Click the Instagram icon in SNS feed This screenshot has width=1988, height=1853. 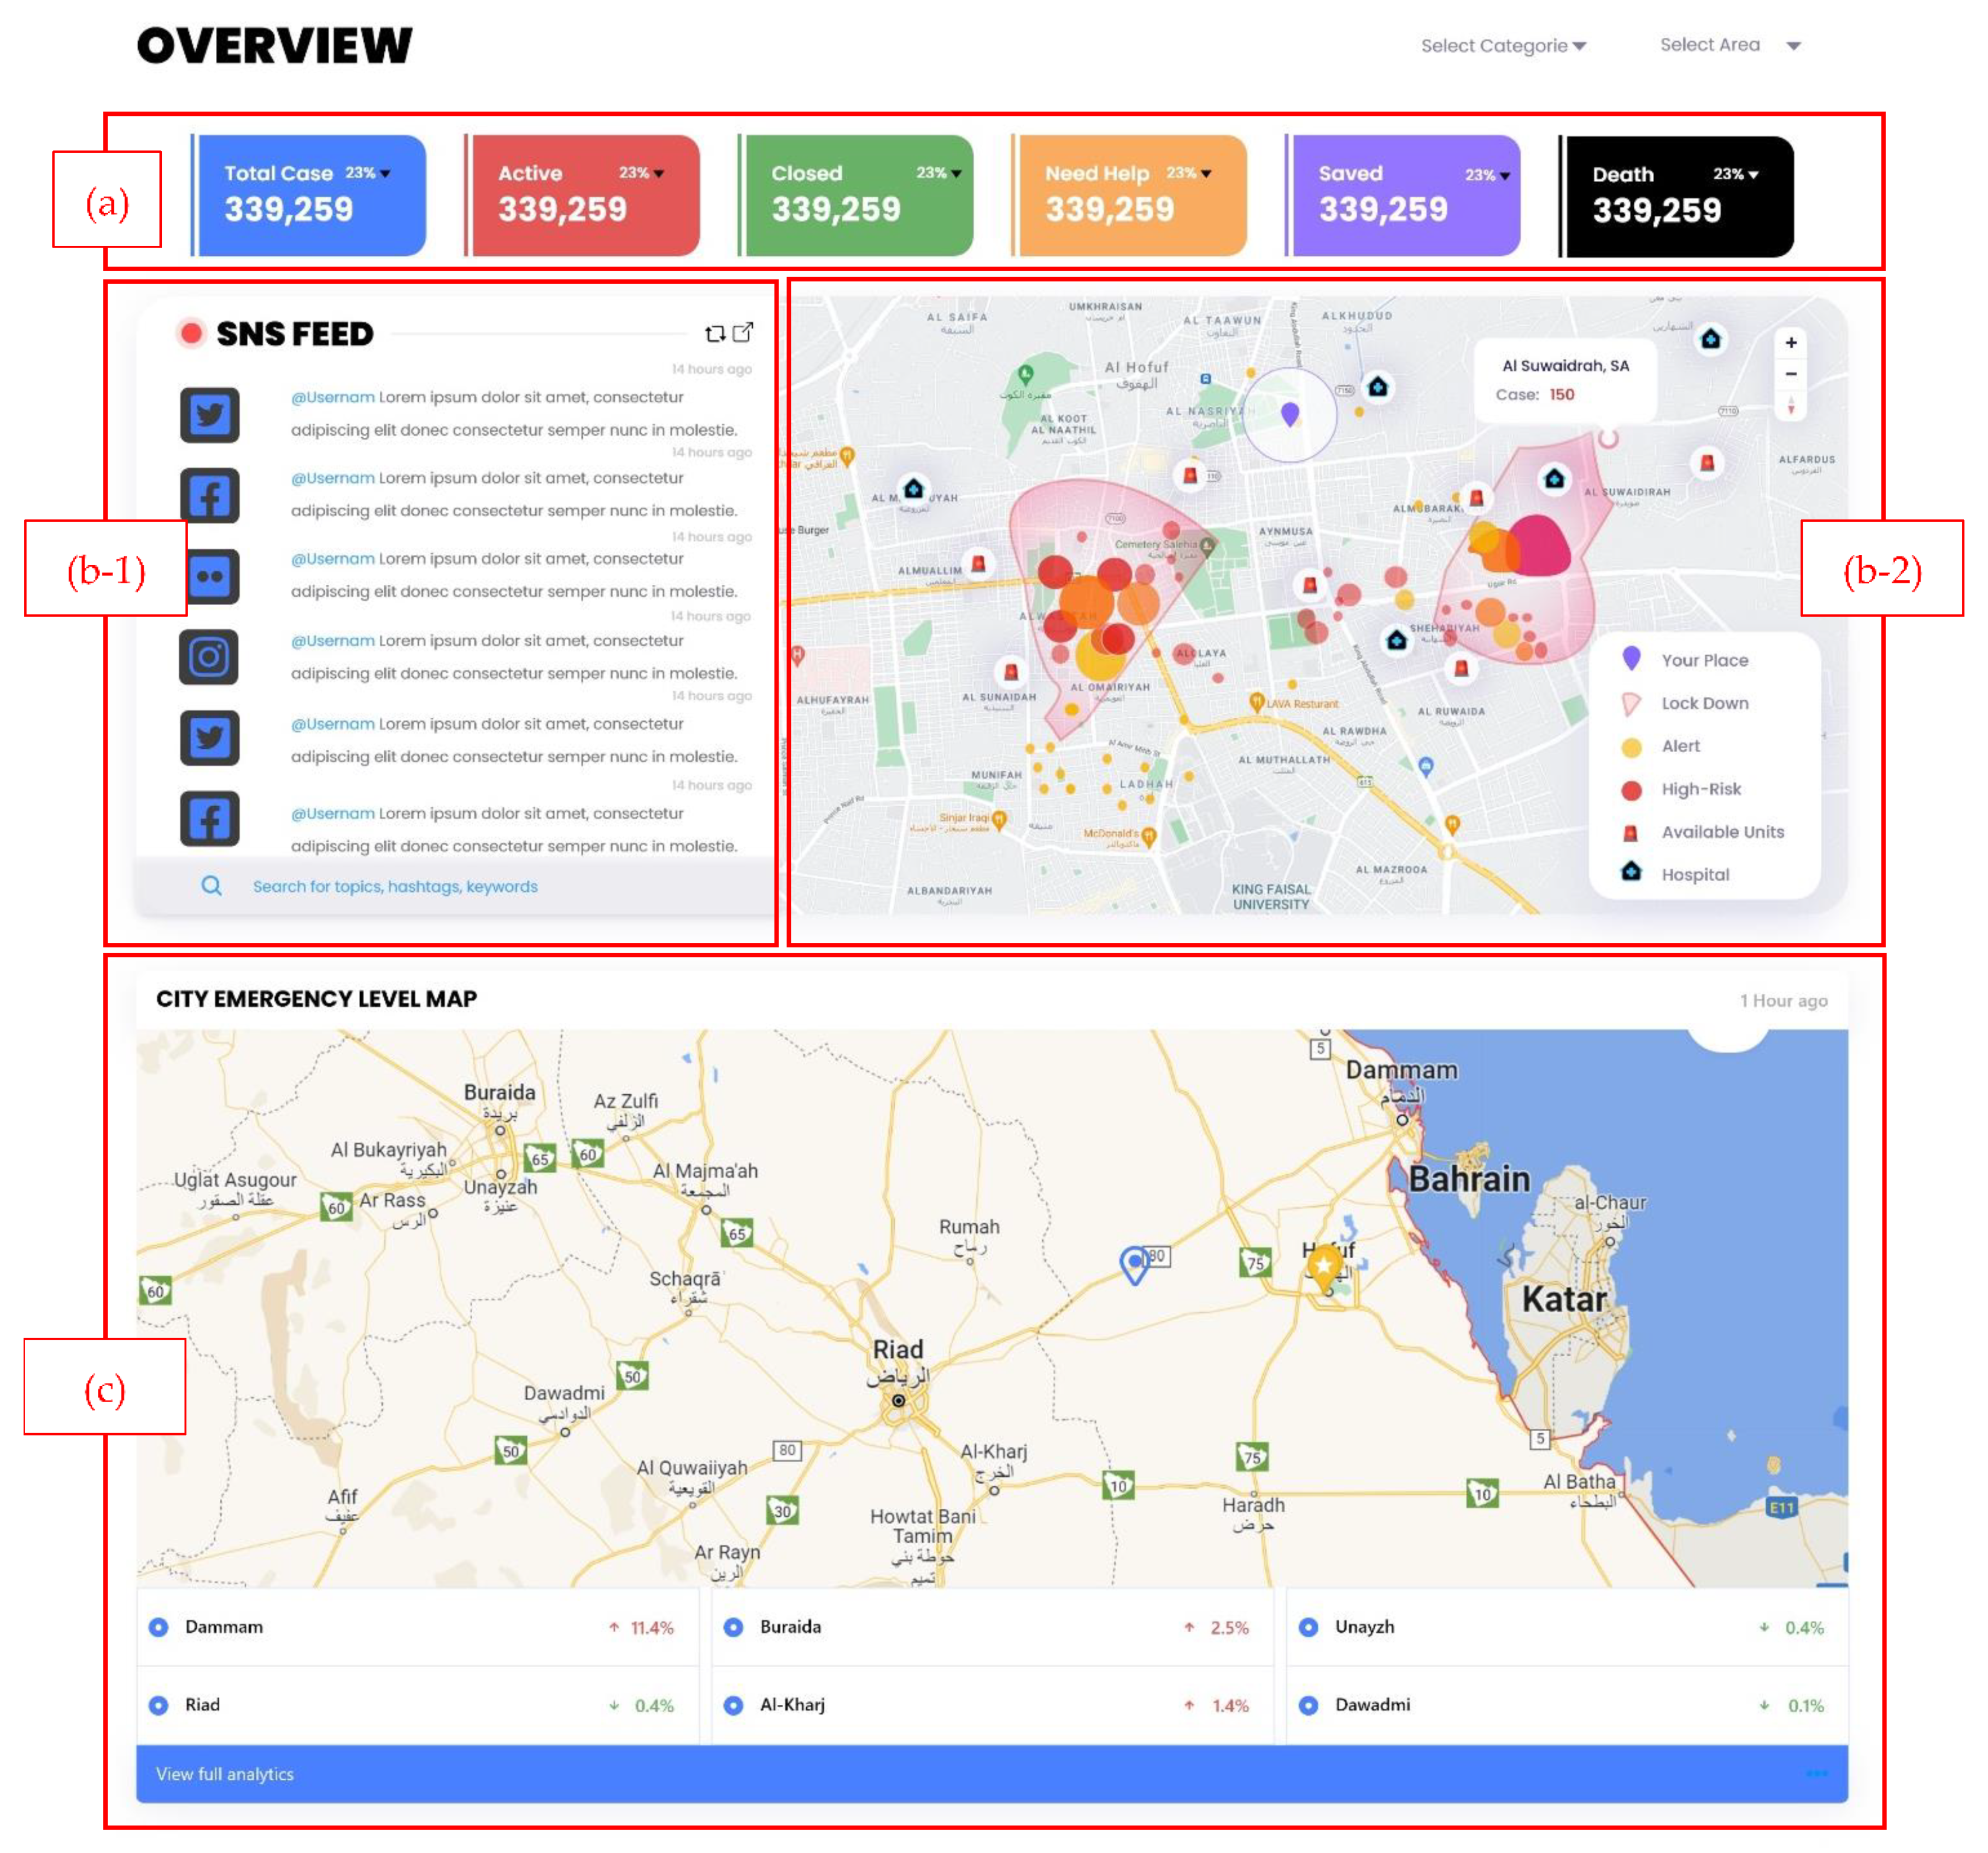(209, 657)
